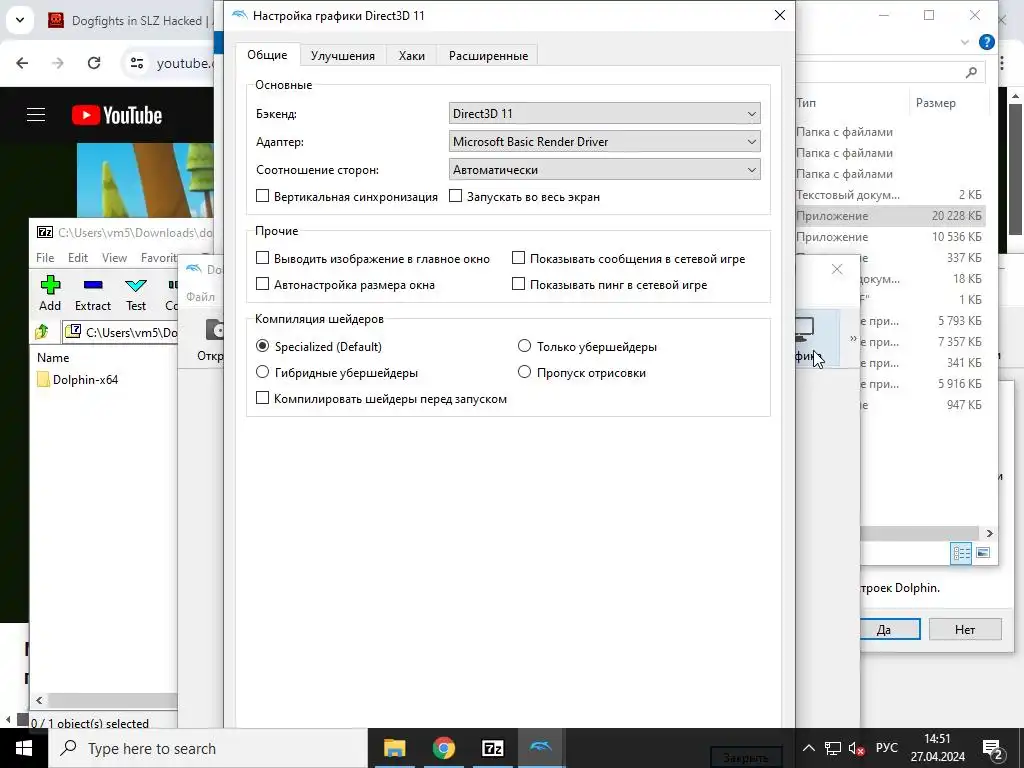Open Chrome from the taskbar

click(443, 748)
